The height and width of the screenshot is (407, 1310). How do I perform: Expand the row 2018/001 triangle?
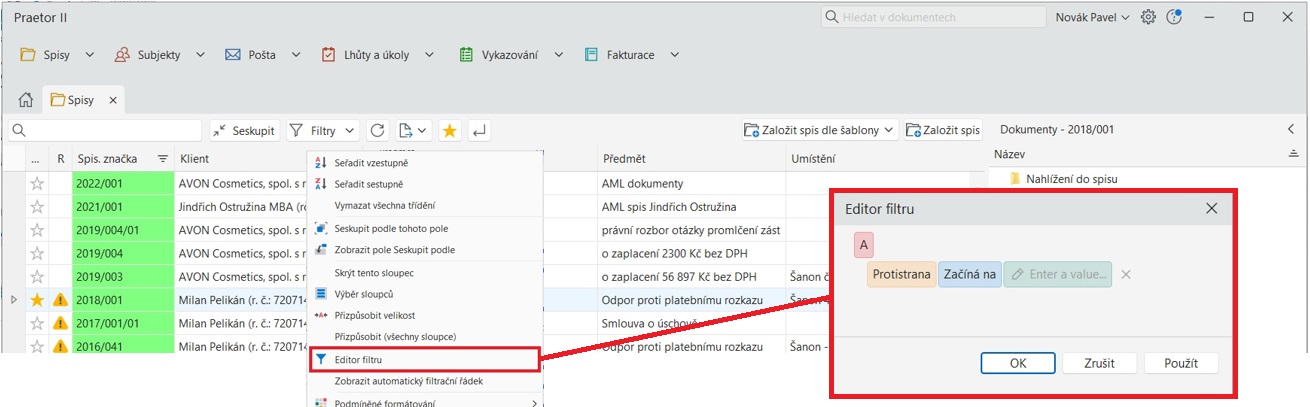pyautogui.click(x=14, y=299)
